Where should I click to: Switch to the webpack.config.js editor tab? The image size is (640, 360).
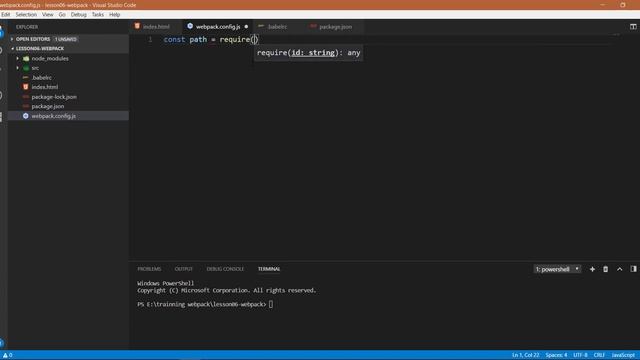click(218, 27)
